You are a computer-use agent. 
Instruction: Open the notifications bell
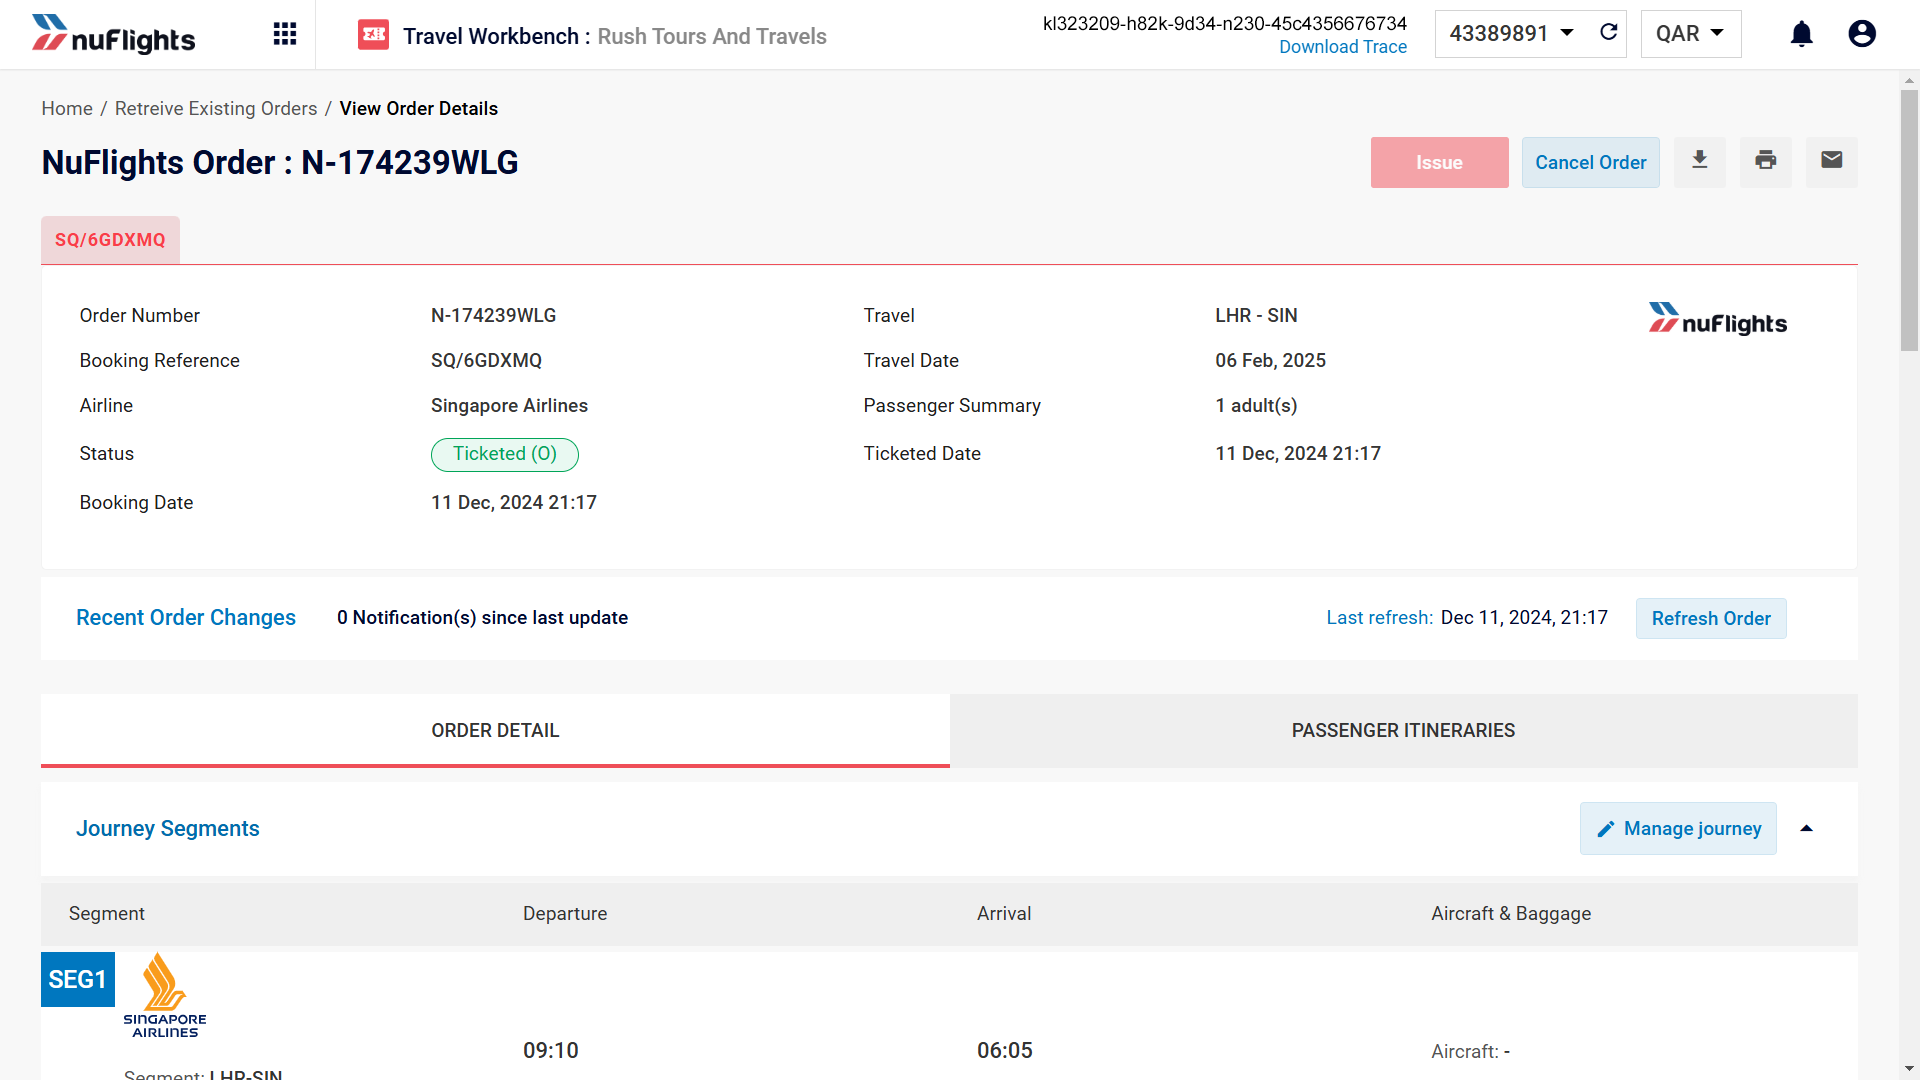pos(1801,34)
